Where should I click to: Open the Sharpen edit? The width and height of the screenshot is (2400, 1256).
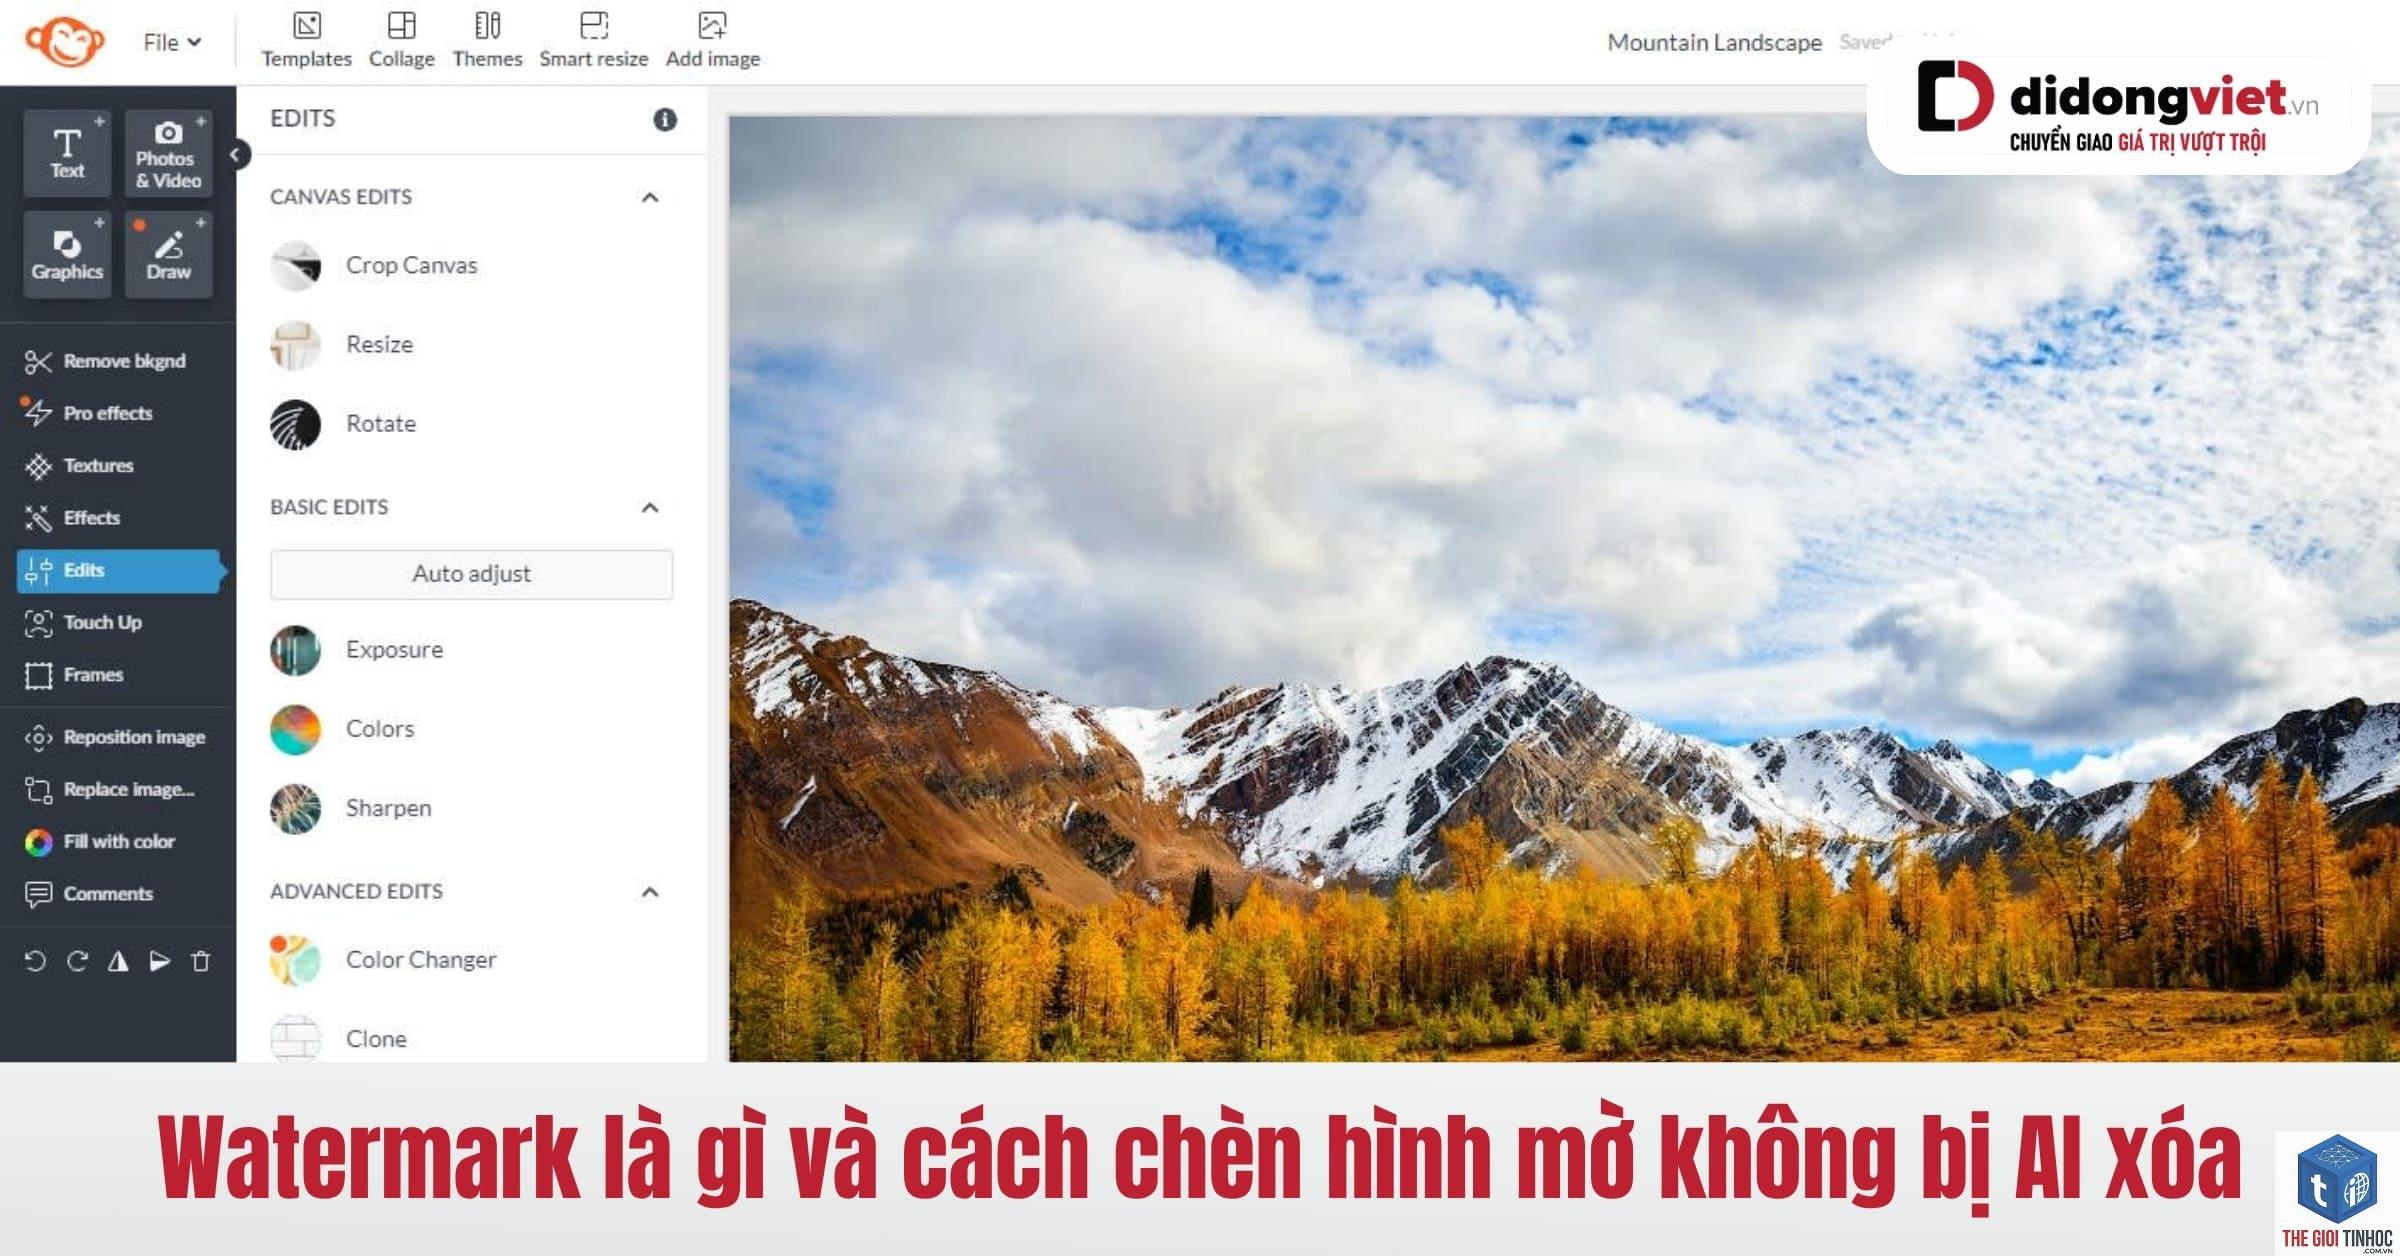click(x=351, y=808)
